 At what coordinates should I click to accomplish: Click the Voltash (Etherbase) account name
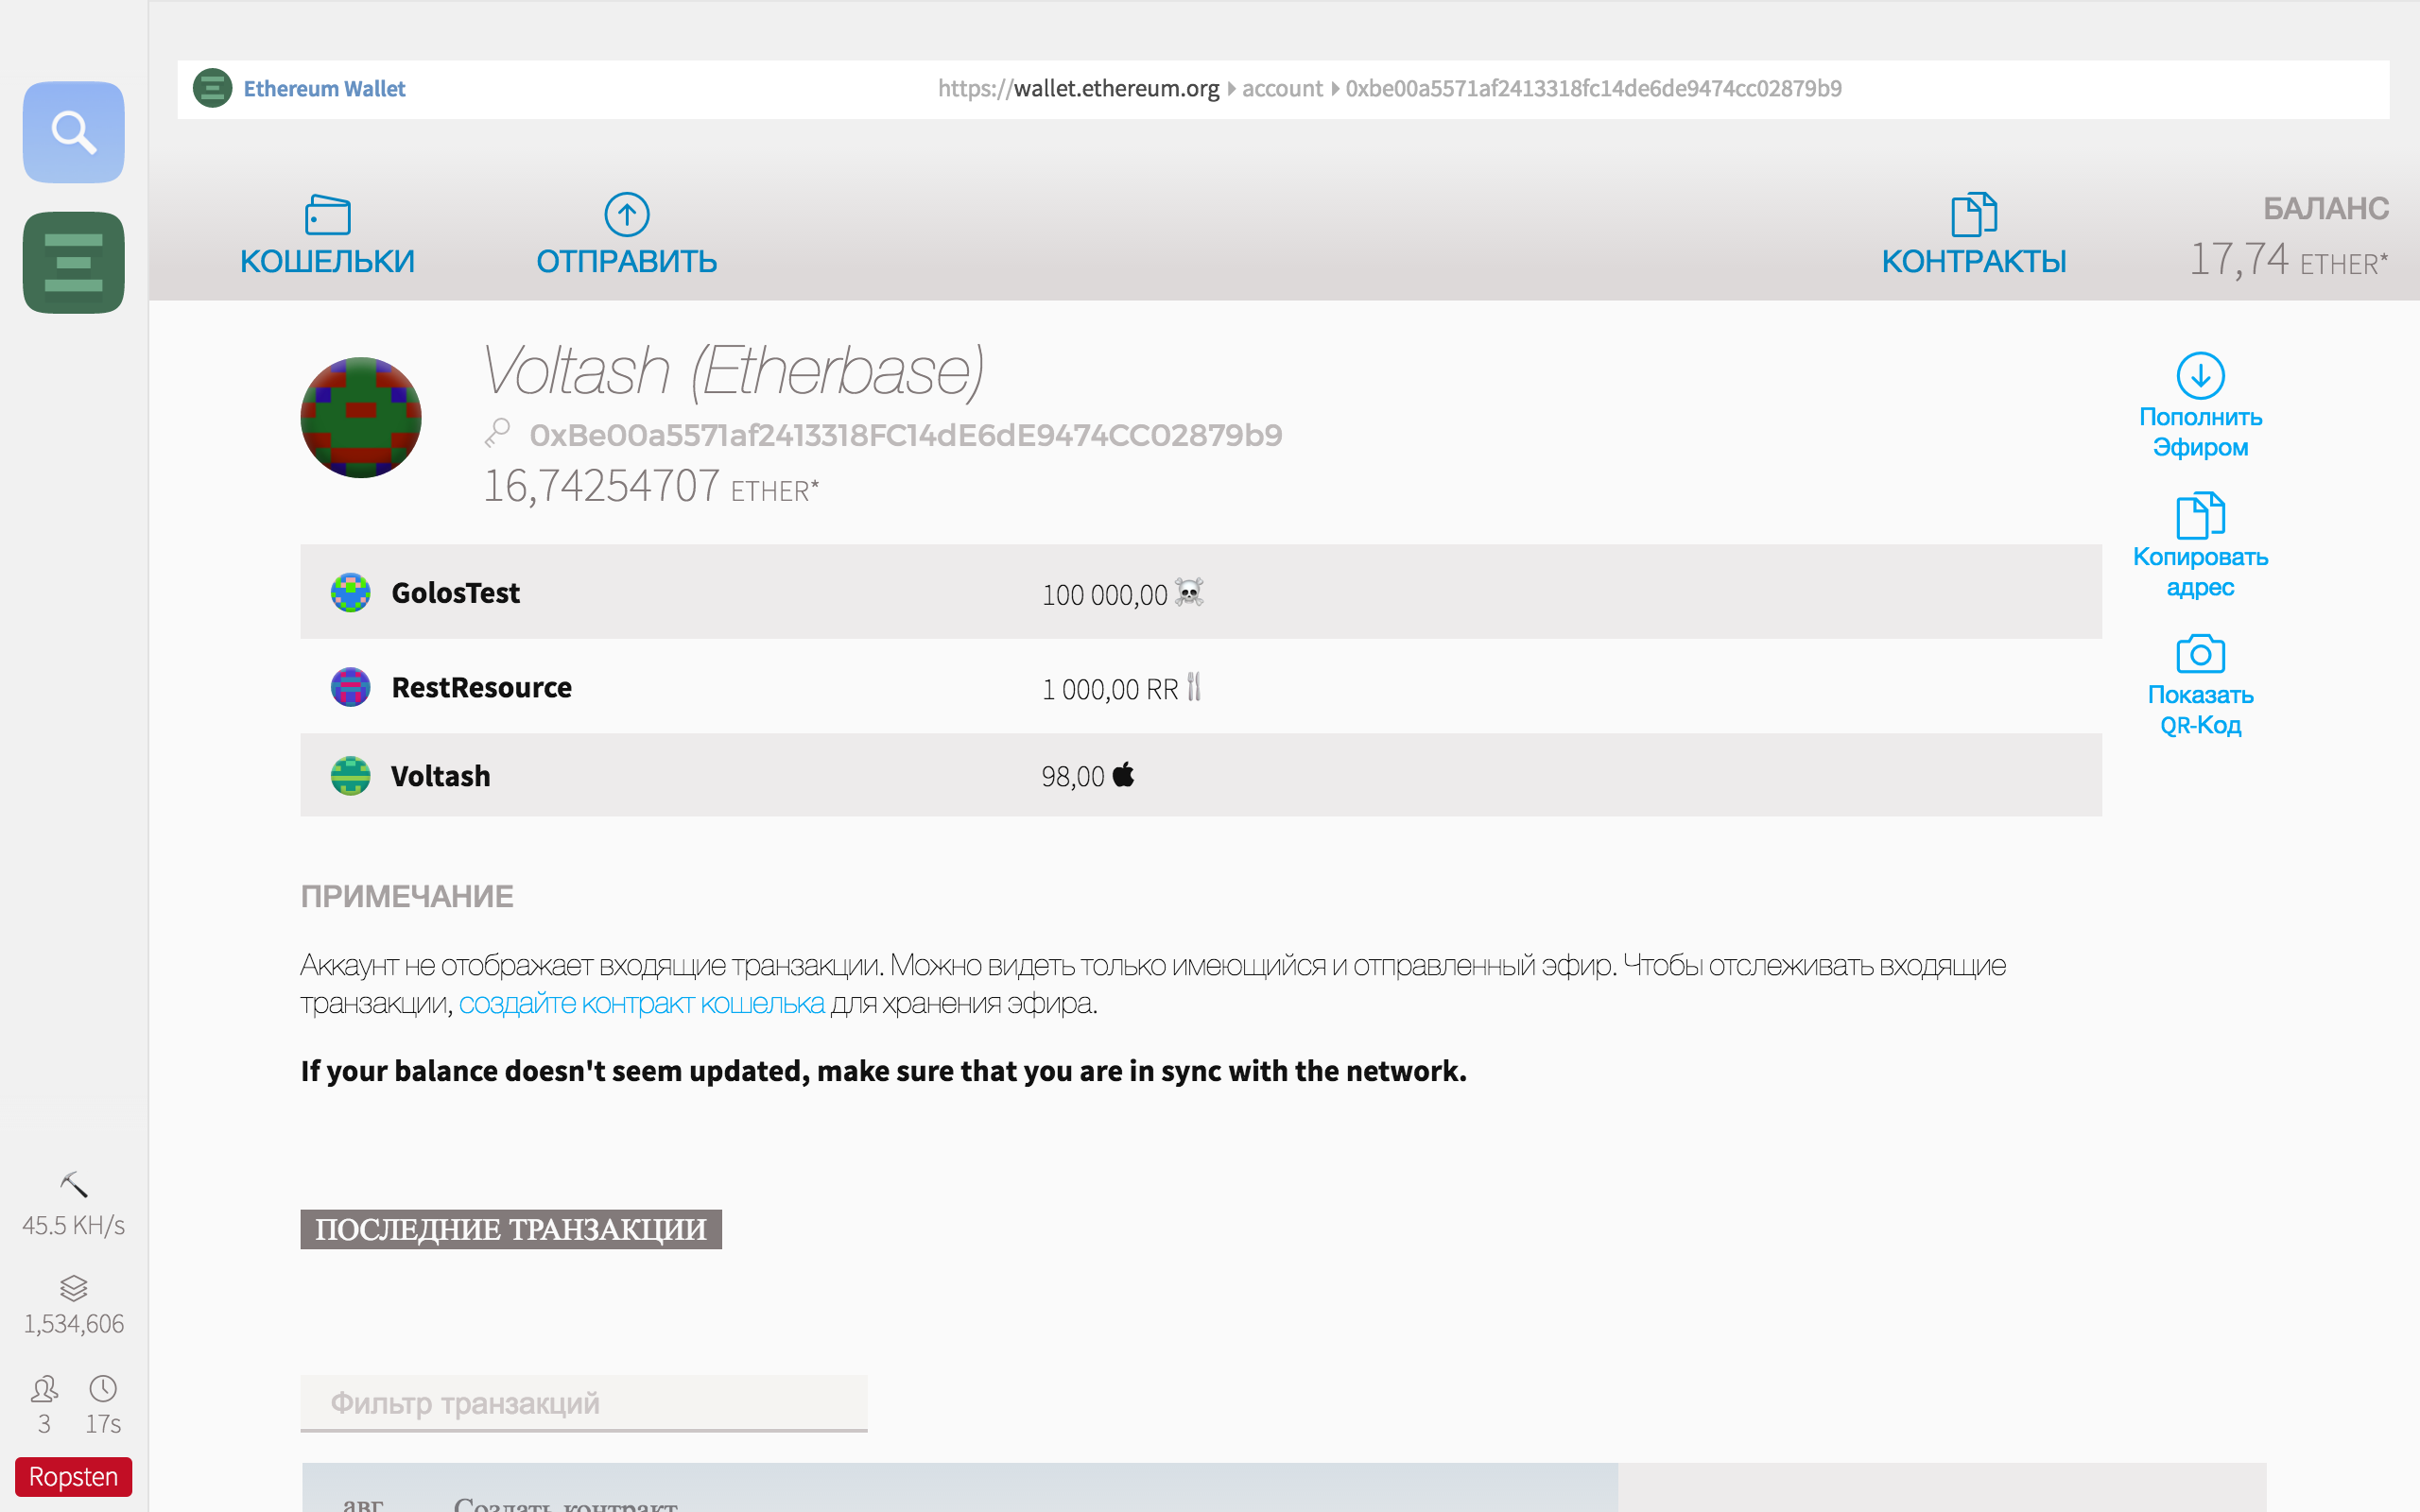pyautogui.click(x=733, y=371)
